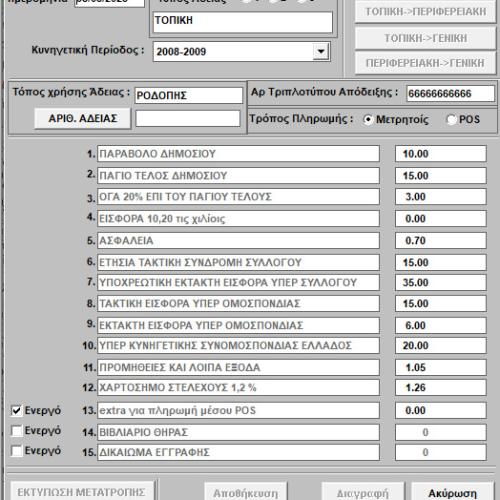Click the amount field of row 4
The image size is (500, 500).
point(441,219)
